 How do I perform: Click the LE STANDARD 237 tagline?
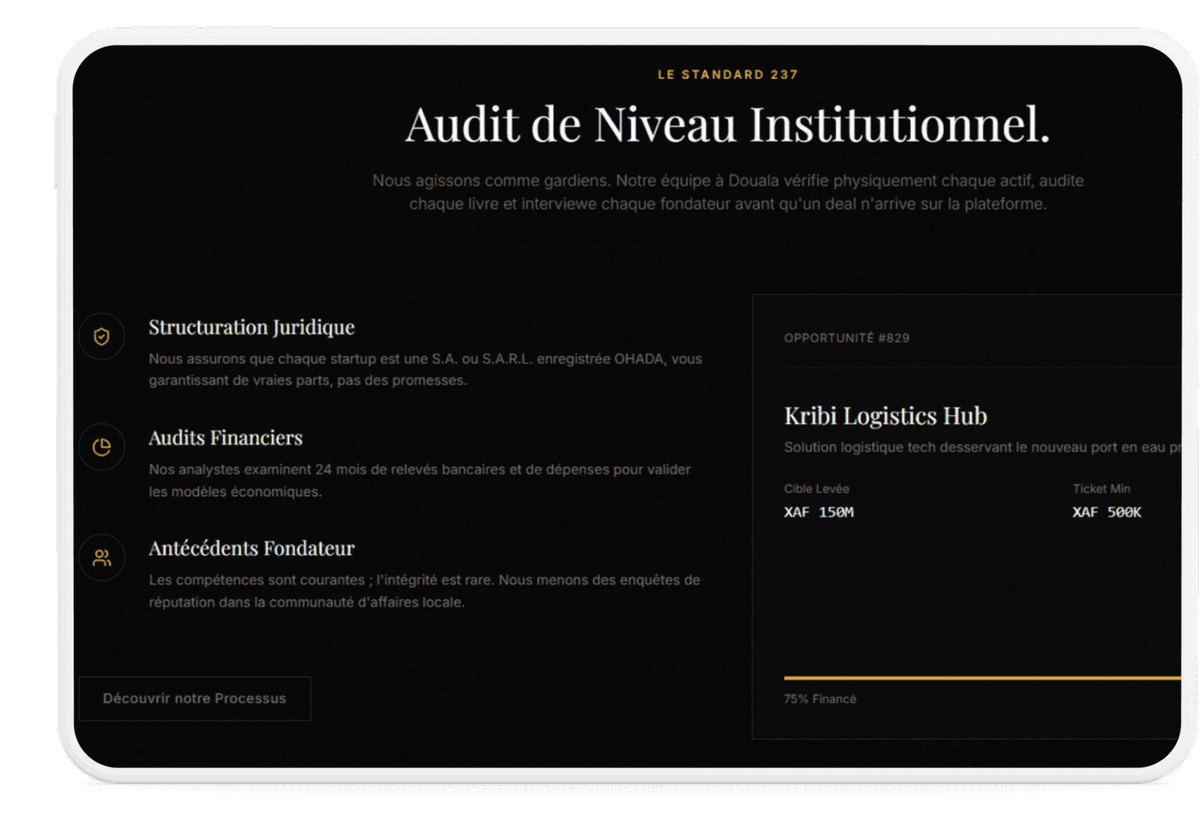coord(727,75)
